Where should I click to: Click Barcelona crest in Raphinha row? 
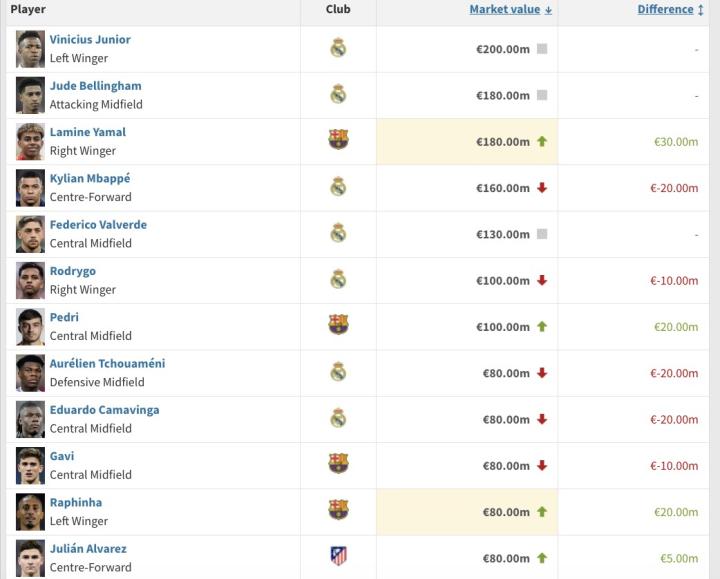click(x=338, y=510)
